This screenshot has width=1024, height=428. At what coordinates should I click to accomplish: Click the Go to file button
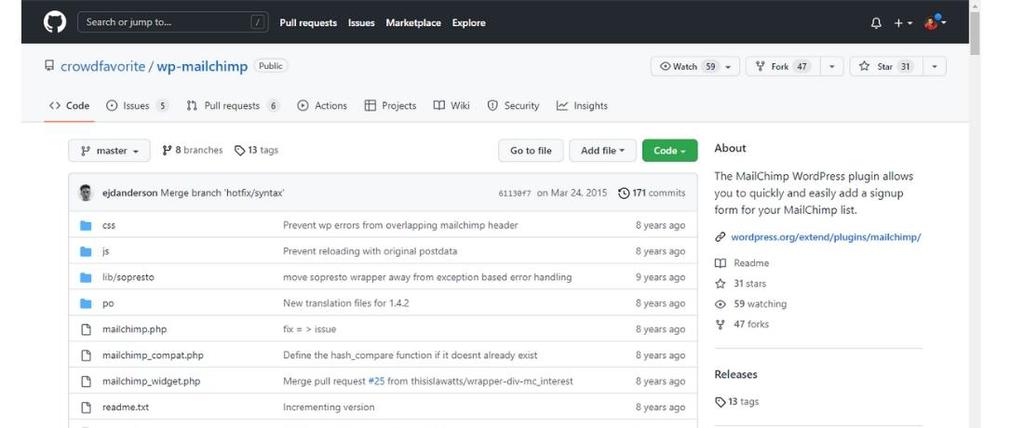coord(530,150)
